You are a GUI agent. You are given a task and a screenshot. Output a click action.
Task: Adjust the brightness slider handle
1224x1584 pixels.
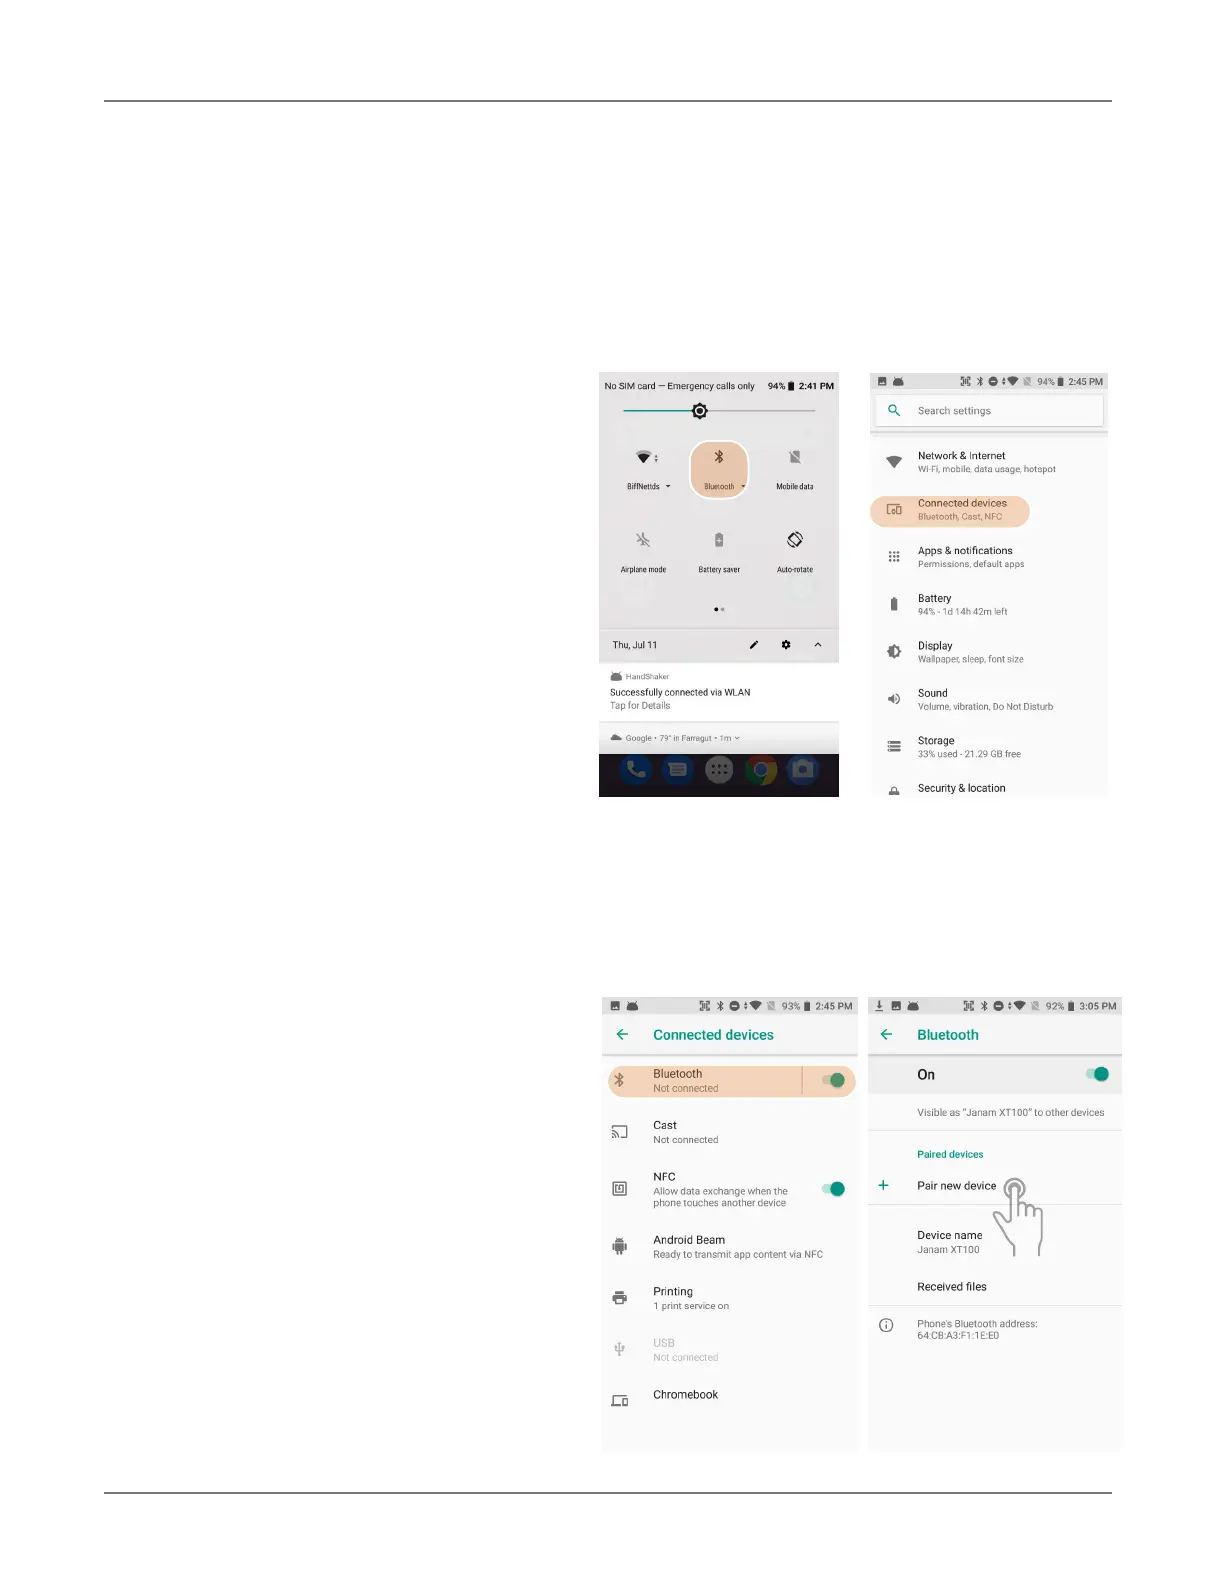pos(700,411)
